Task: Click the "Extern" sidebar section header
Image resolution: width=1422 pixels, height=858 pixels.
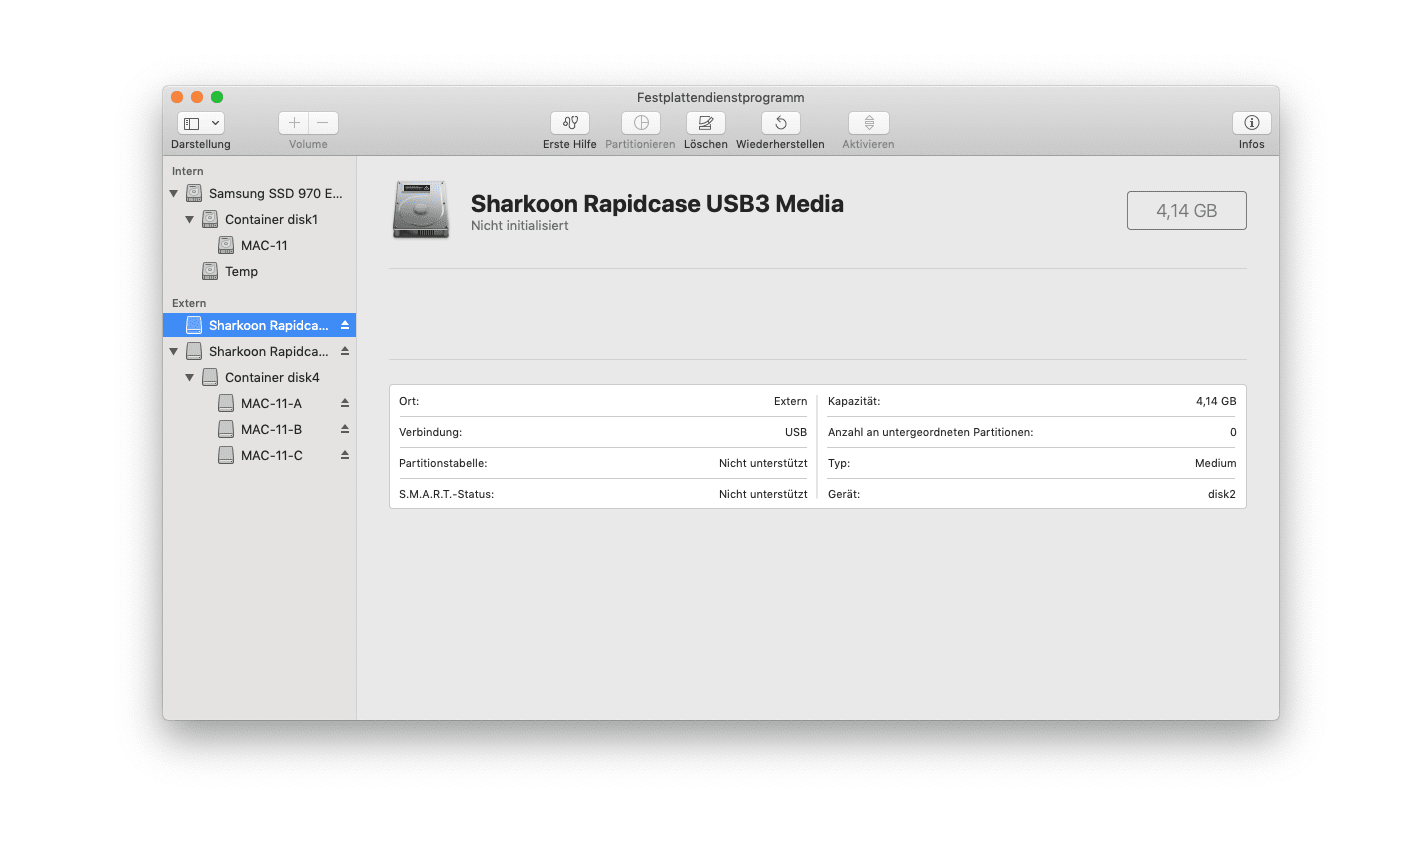Action: coord(189,303)
